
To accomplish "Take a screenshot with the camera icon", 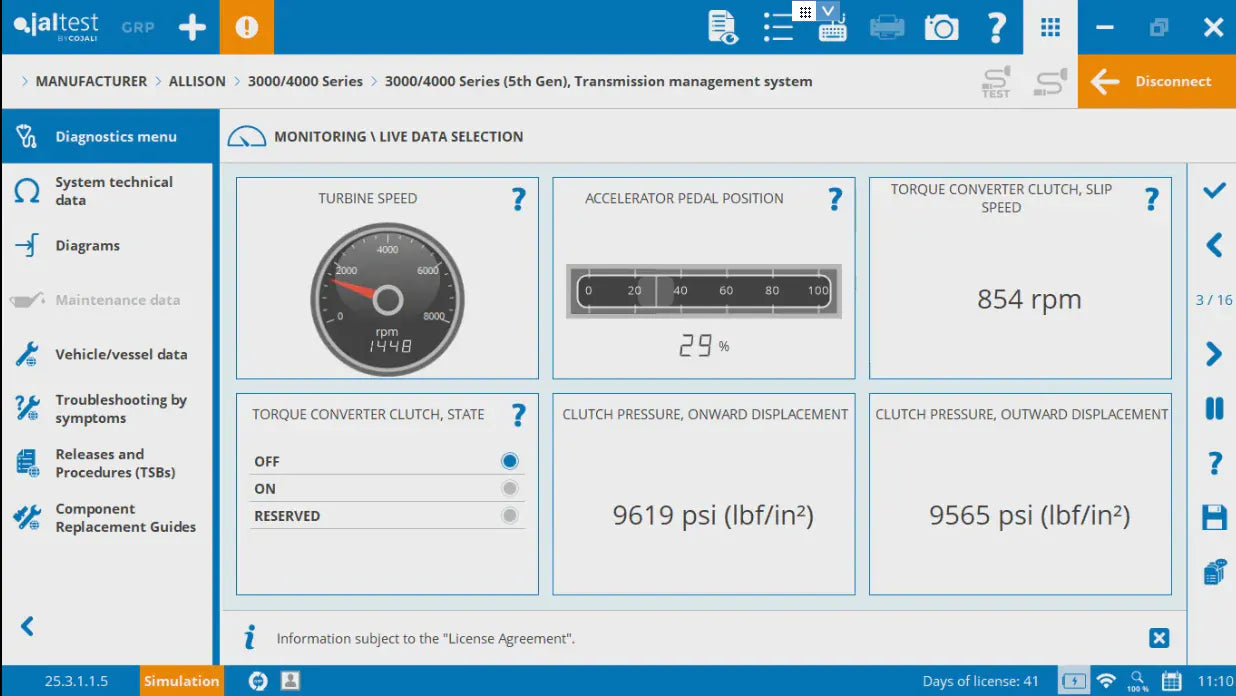I will (x=941, y=27).
